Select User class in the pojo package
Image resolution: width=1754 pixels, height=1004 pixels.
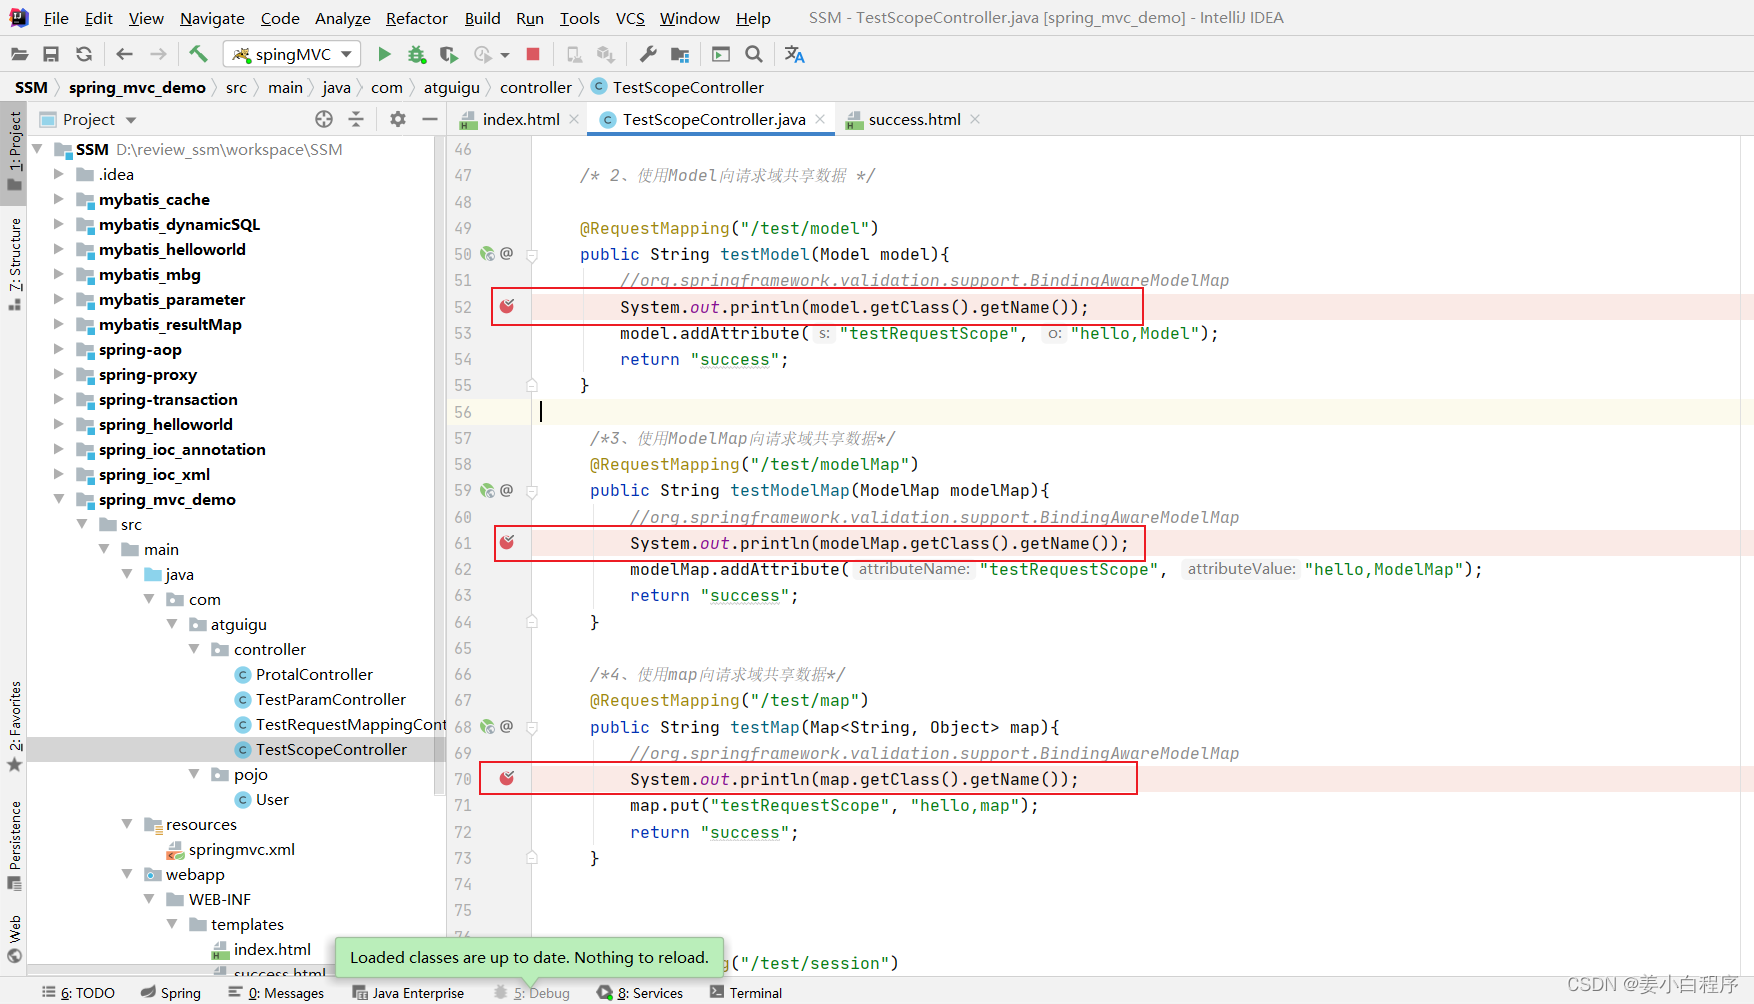coord(272,799)
